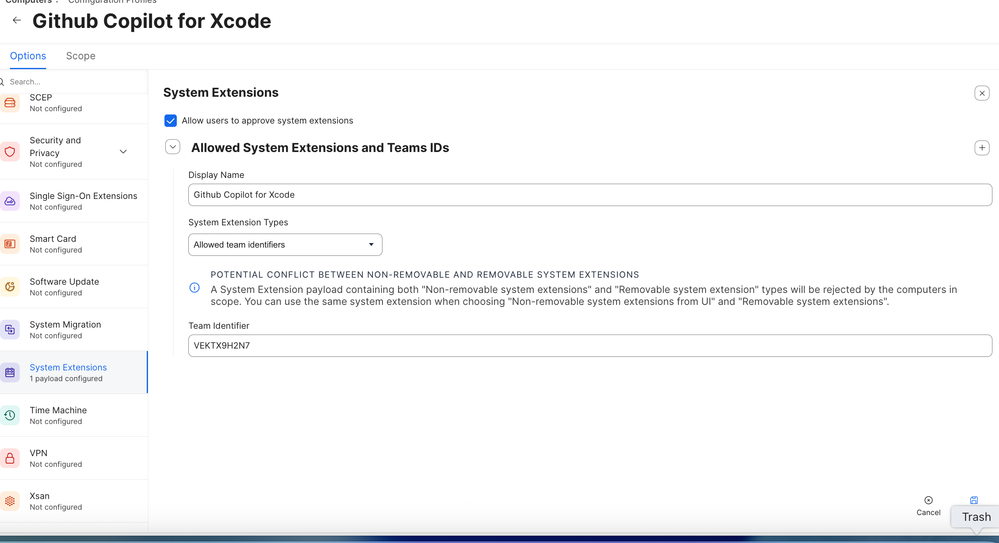Open the Time Machine payload

point(73,415)
